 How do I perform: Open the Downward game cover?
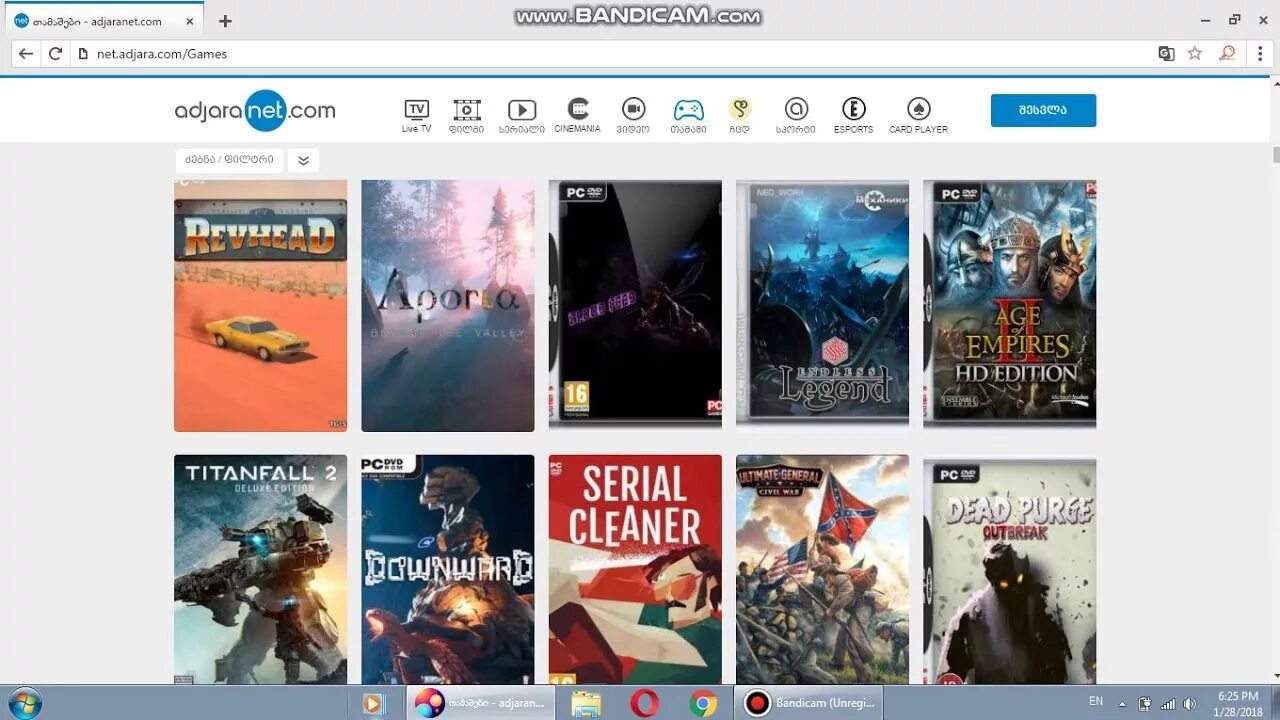click(x=448, y=570)
